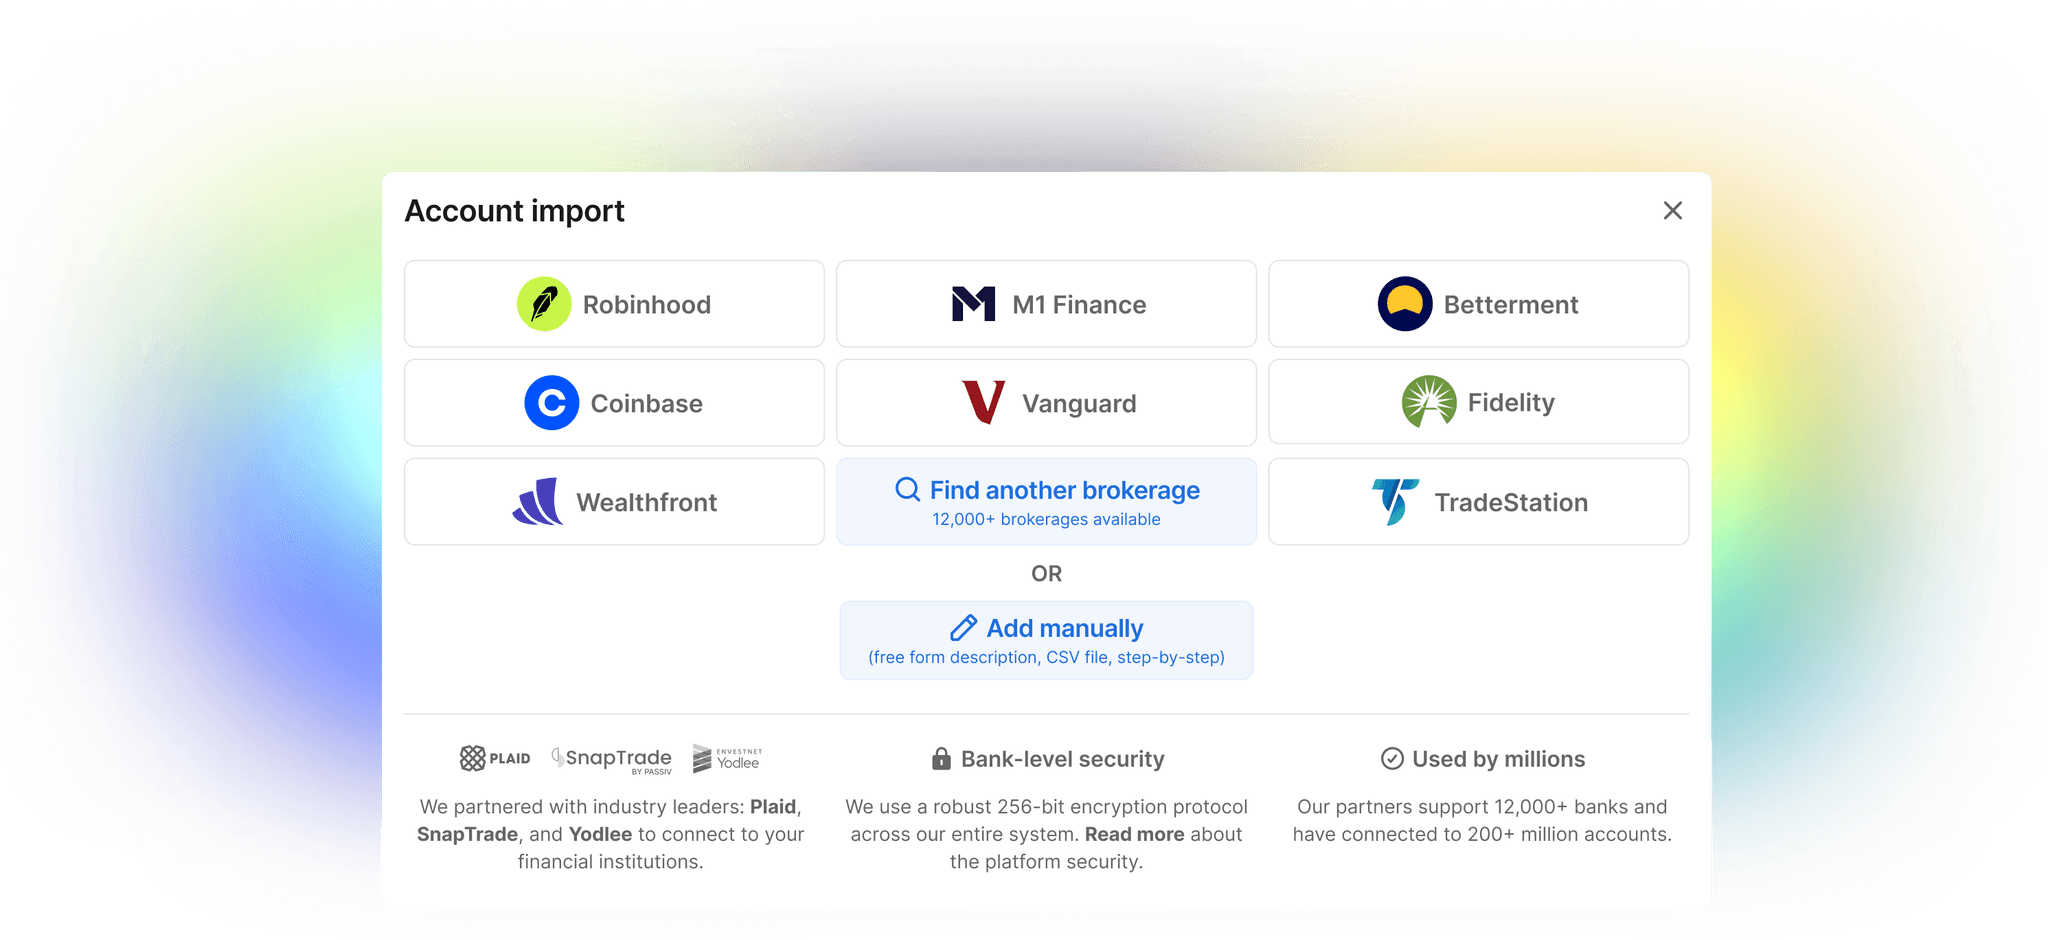The height and width of the screenshot is (940, 2048).
Task: Close the Account import dialog
Action: (1673, 211)
